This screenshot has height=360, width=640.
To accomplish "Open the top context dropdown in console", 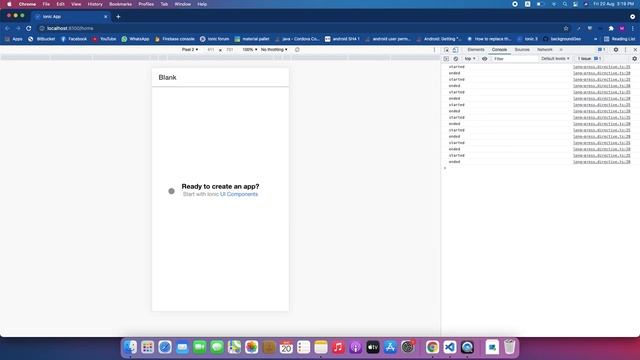I will (470, 59).
